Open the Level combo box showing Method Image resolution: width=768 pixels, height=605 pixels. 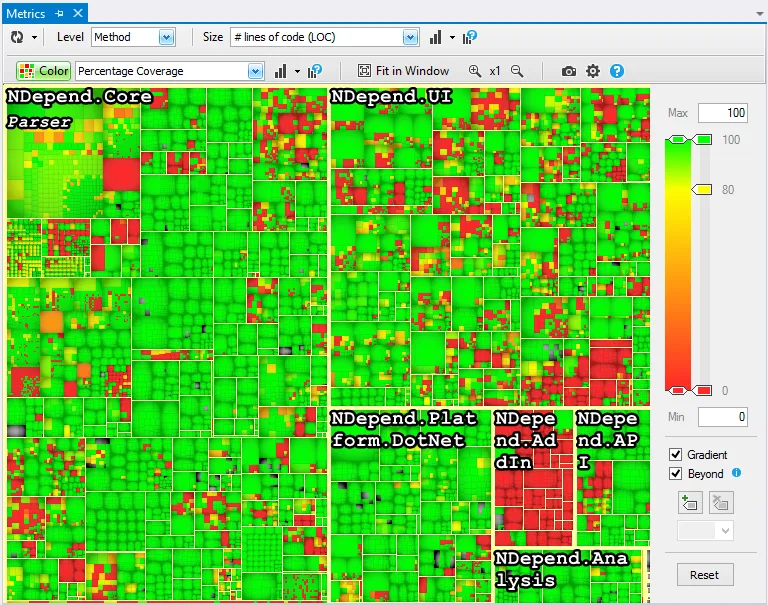pyautogui.click(x=133, y=37)
